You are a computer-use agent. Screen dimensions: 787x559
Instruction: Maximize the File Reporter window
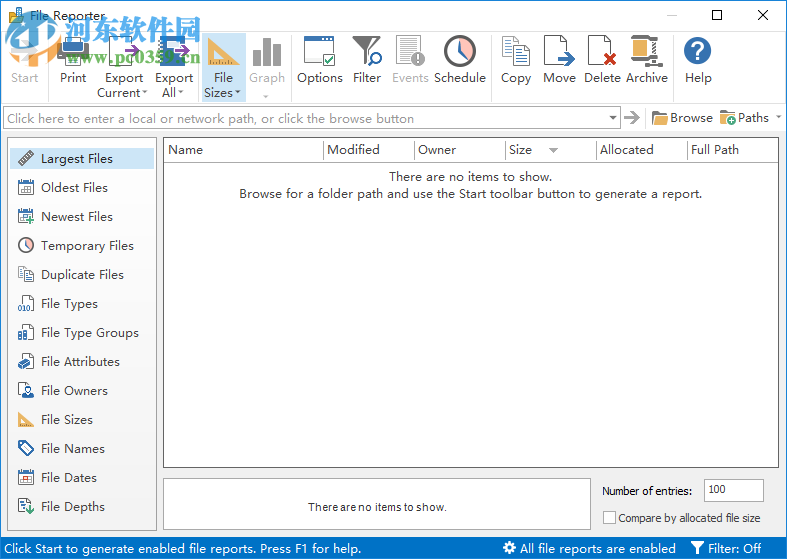point(717,15)
